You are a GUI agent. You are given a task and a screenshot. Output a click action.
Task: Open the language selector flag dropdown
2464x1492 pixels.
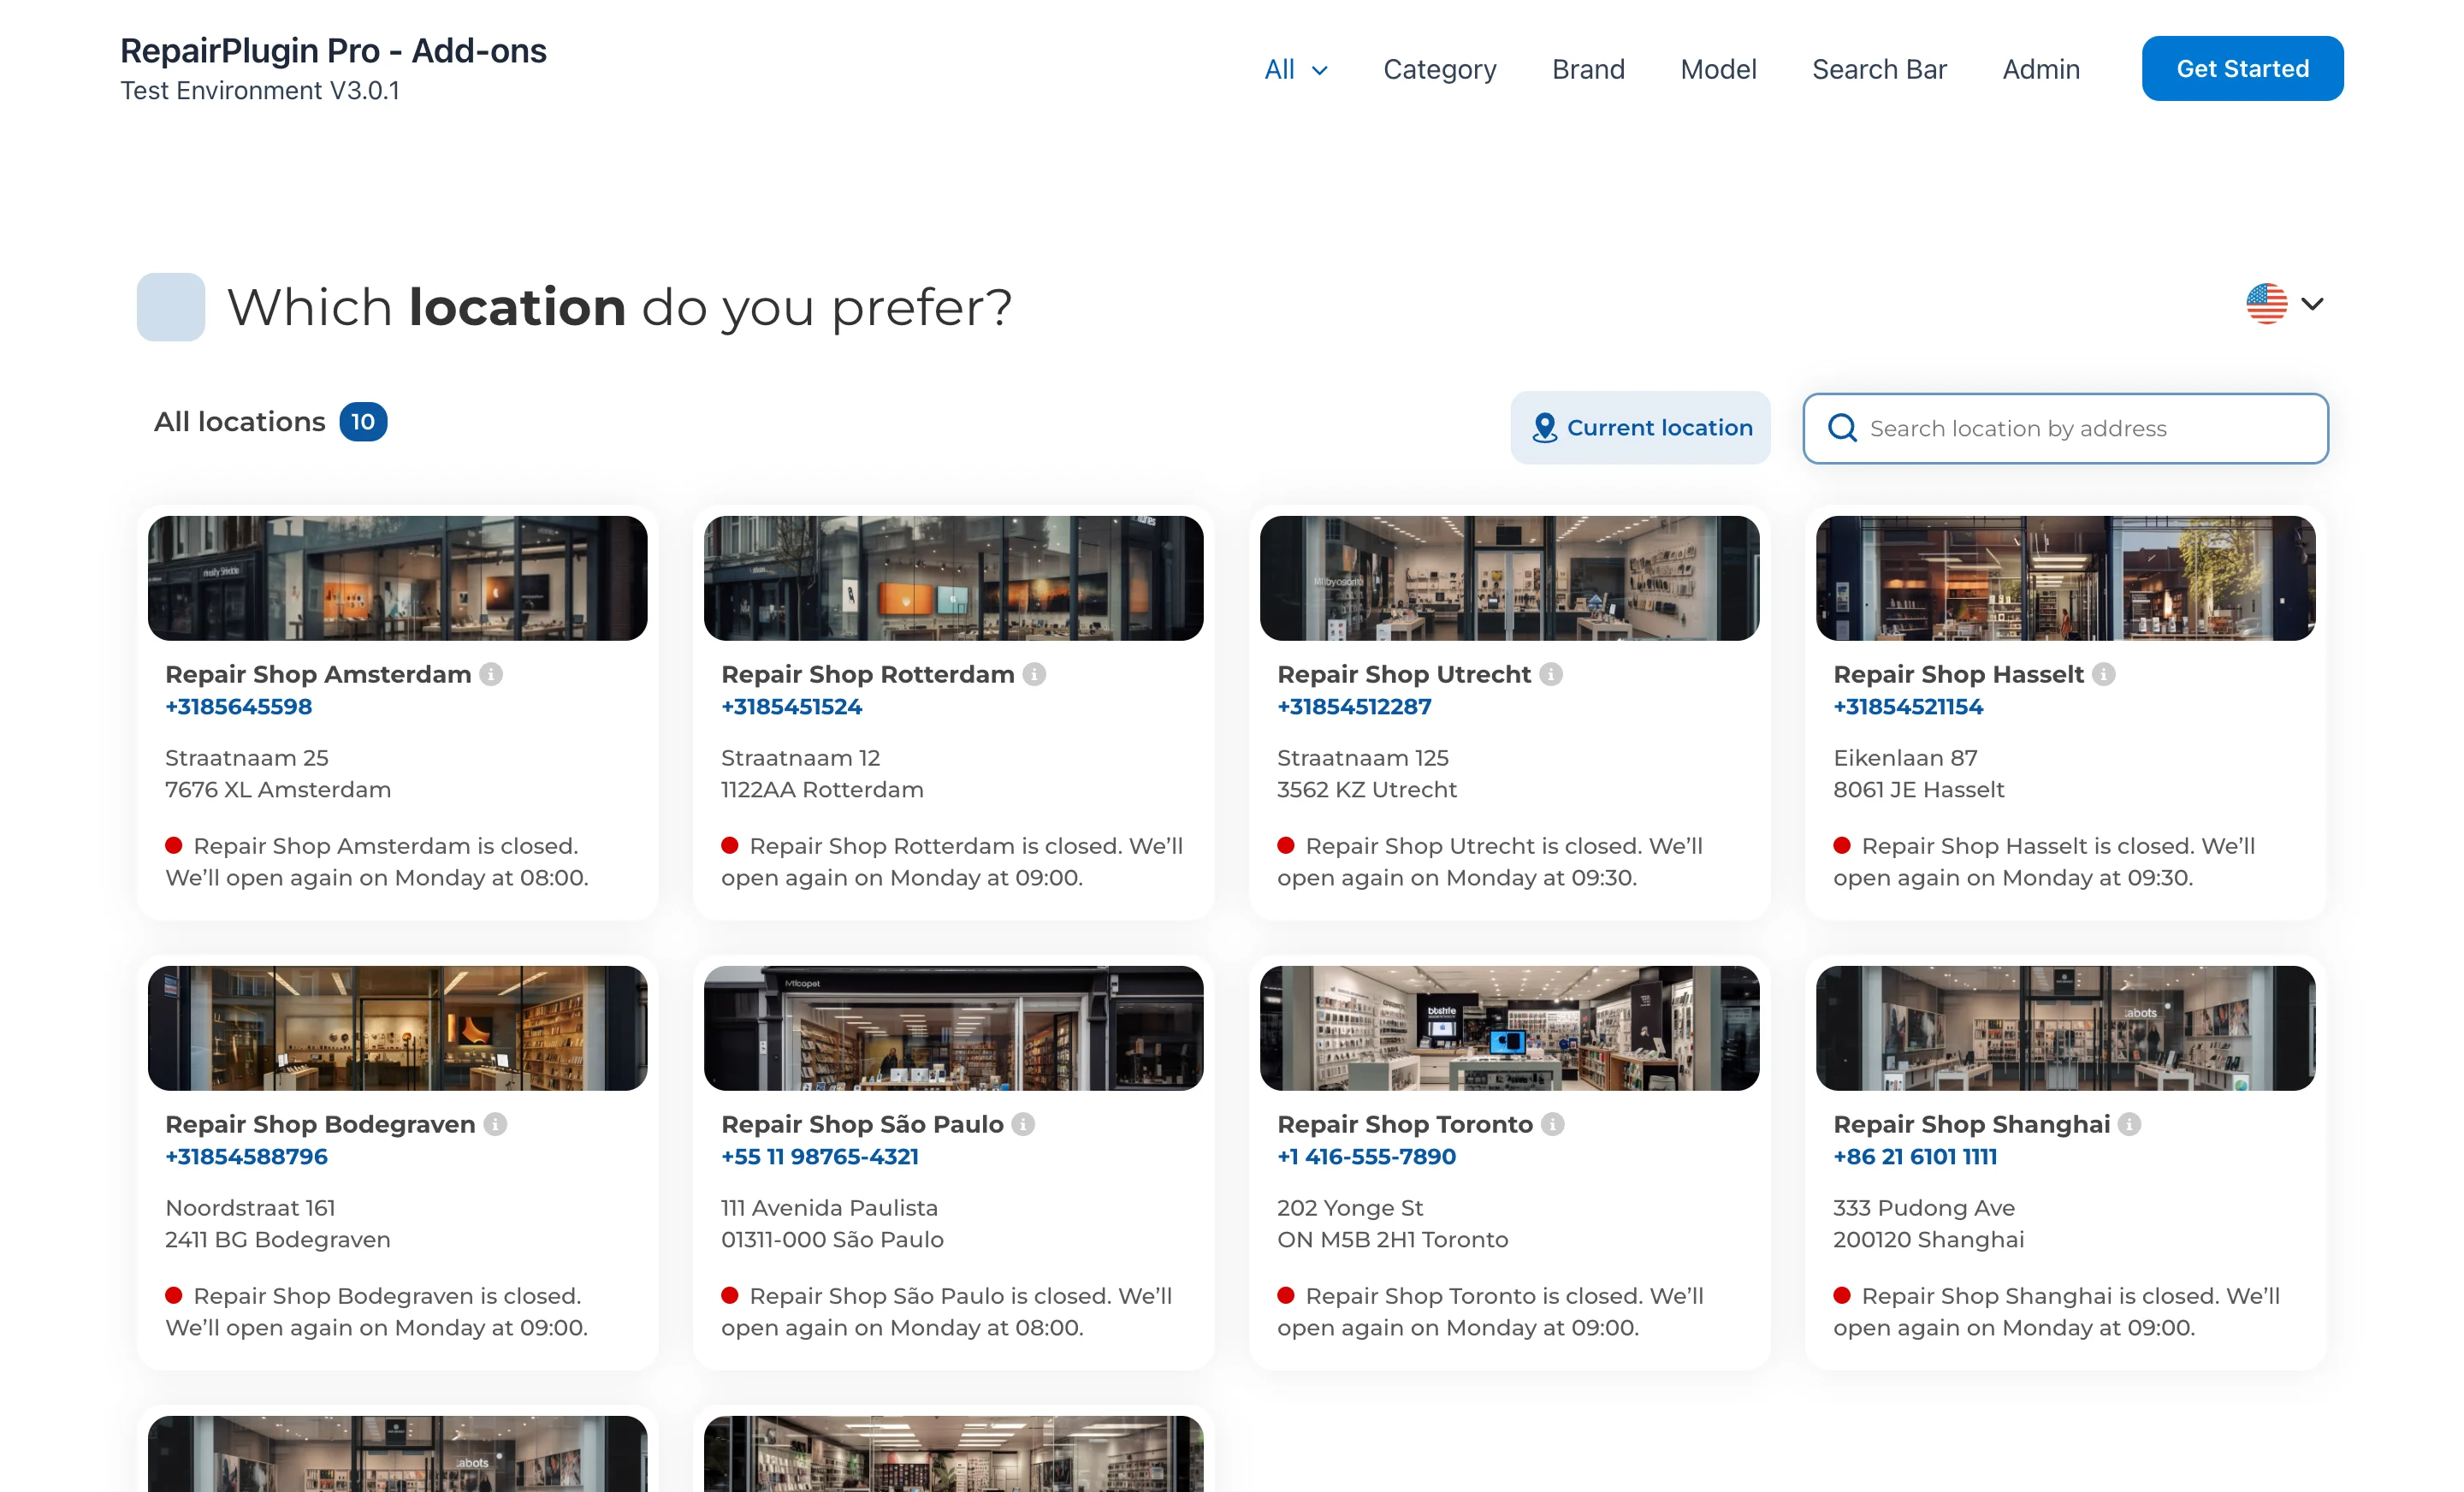click(x=2267, y=304)
